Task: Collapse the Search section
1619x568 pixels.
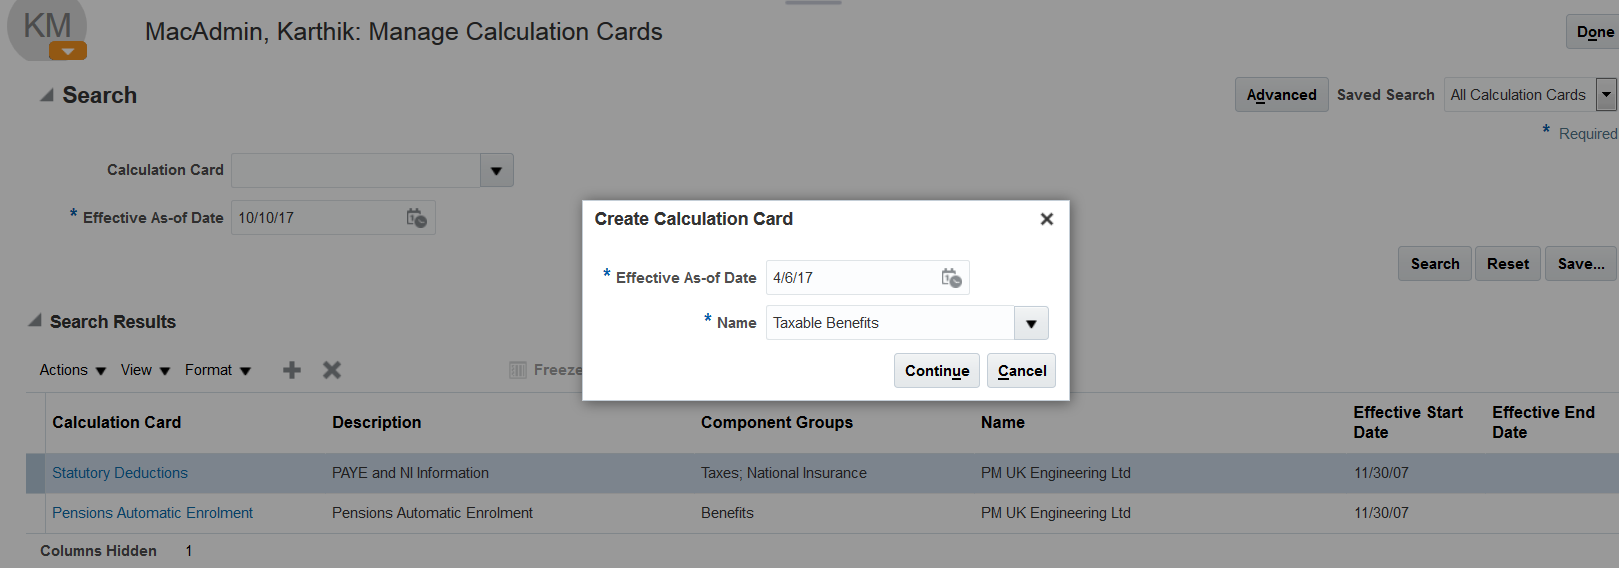Action: tap(47, 95)
